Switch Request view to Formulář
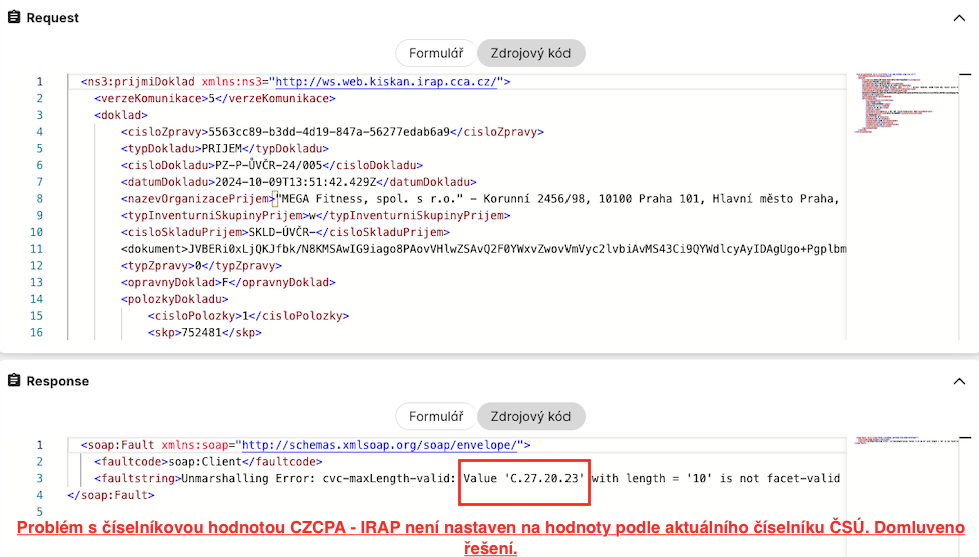 pos(435,53)
